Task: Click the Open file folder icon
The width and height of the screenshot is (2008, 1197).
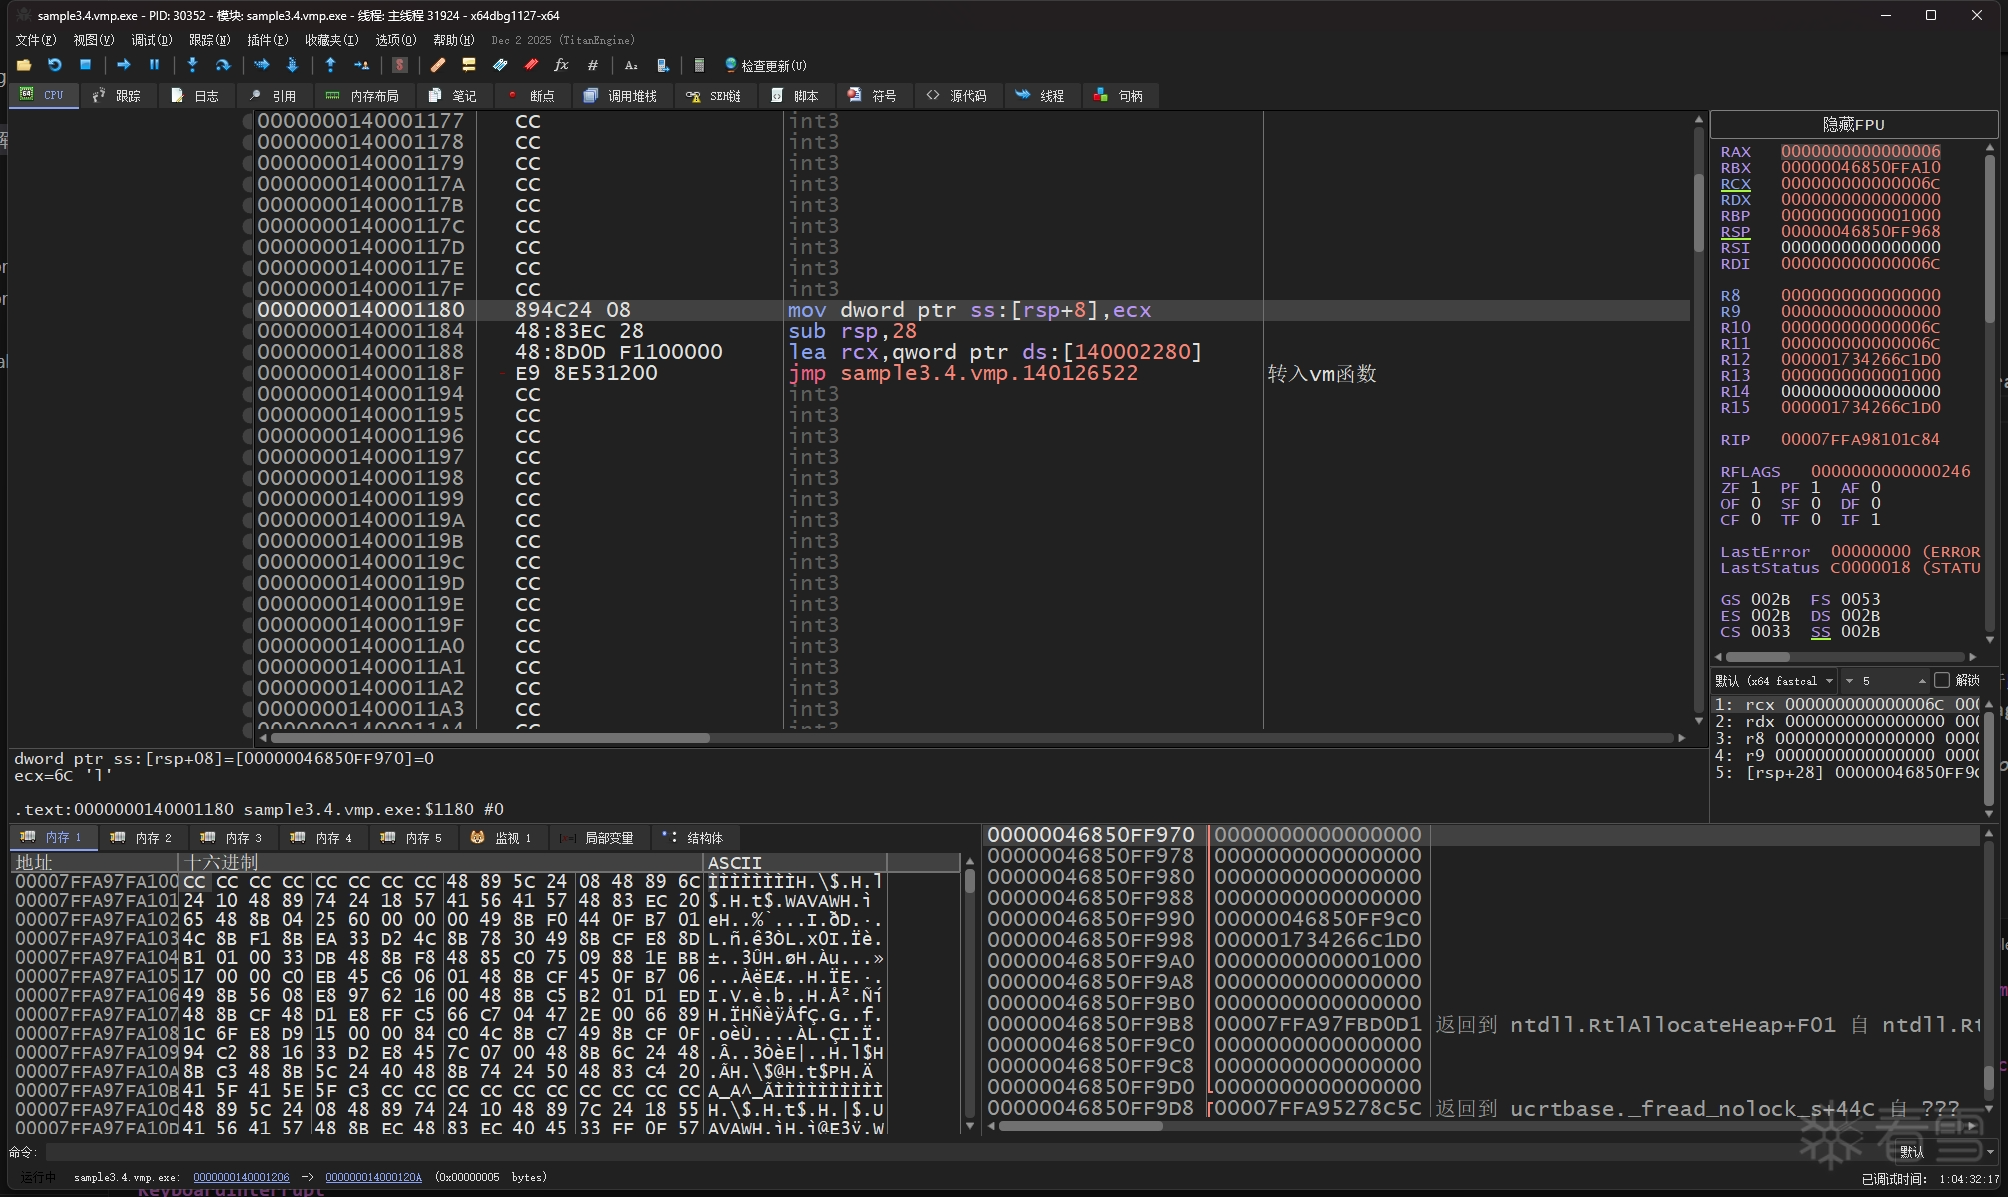Action: pyautogui.click(x=24, y=65)
